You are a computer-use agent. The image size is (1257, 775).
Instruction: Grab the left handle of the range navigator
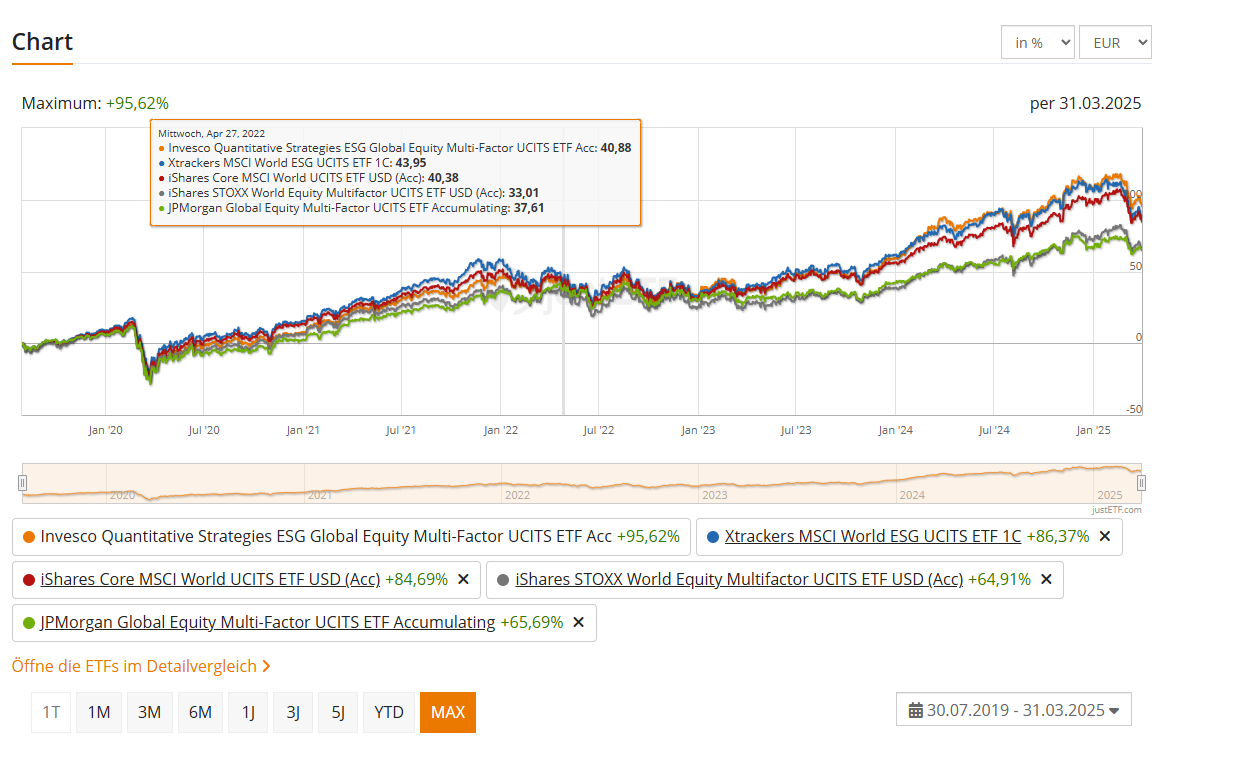tap(22, 483)
